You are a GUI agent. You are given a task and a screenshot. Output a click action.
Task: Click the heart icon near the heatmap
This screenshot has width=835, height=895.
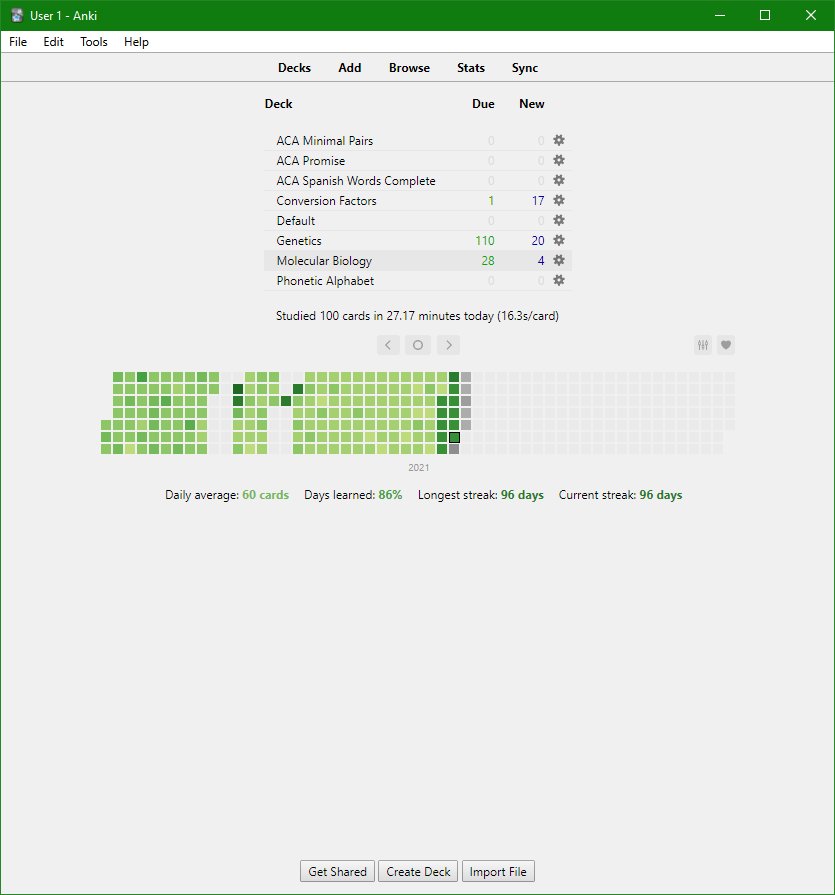point(727,345)
